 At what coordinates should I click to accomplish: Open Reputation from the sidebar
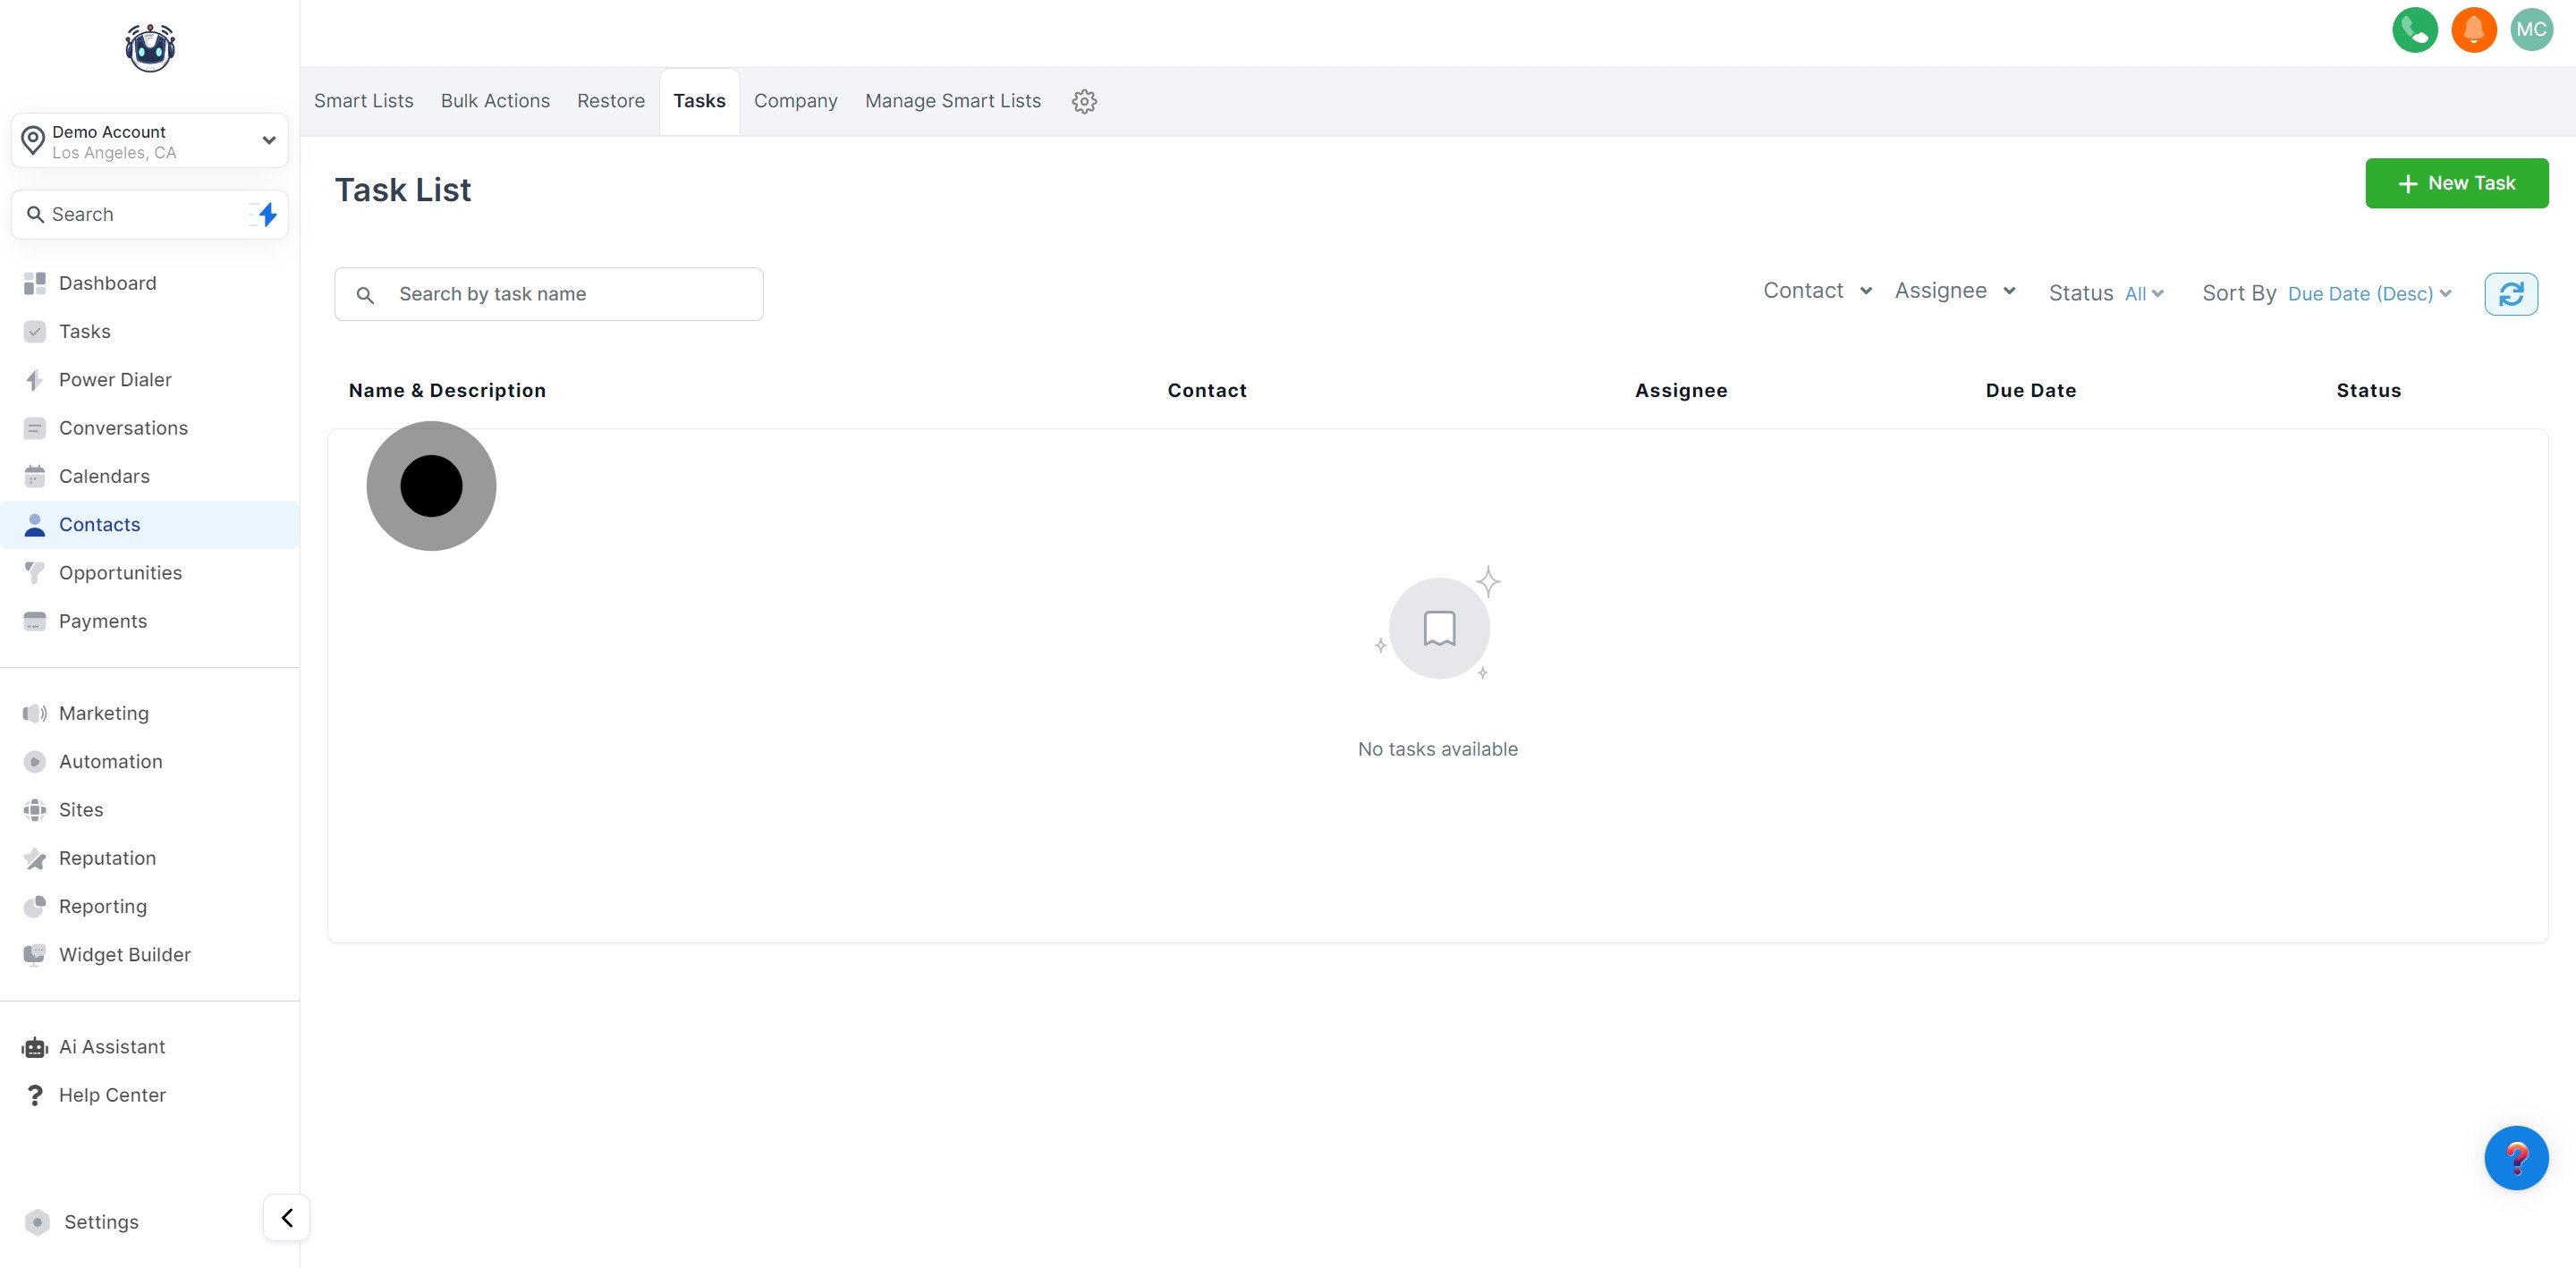click(107, 858)
